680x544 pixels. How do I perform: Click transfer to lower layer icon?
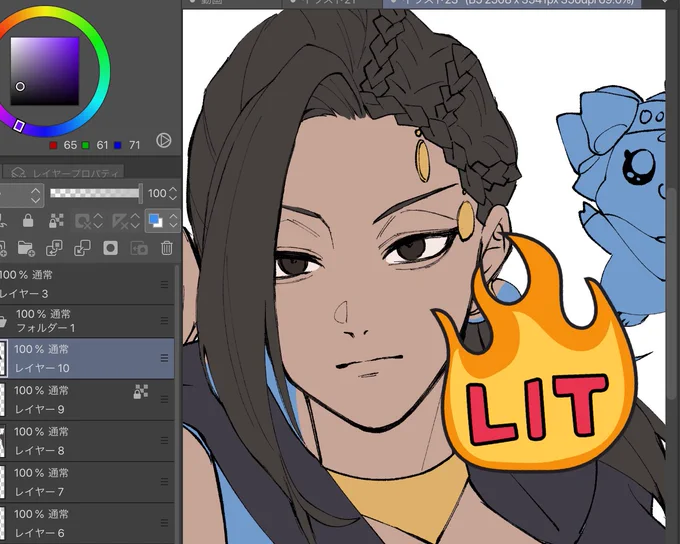coord(54,248)
